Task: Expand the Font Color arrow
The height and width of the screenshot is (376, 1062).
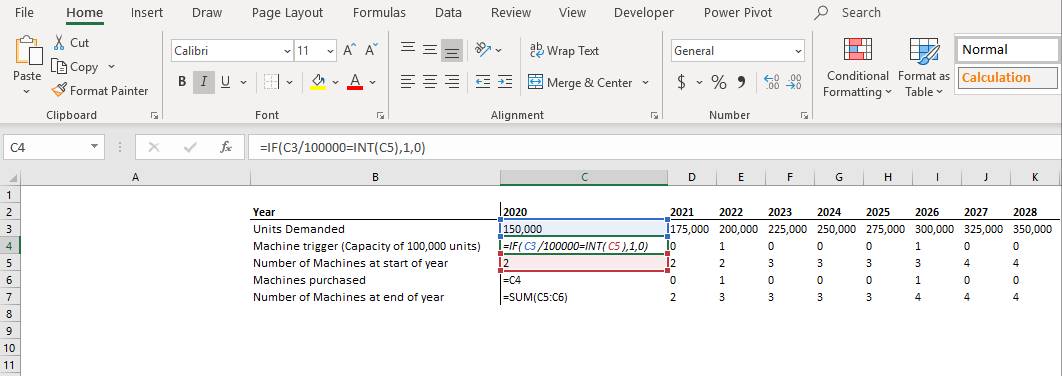Action: [372, 82]
